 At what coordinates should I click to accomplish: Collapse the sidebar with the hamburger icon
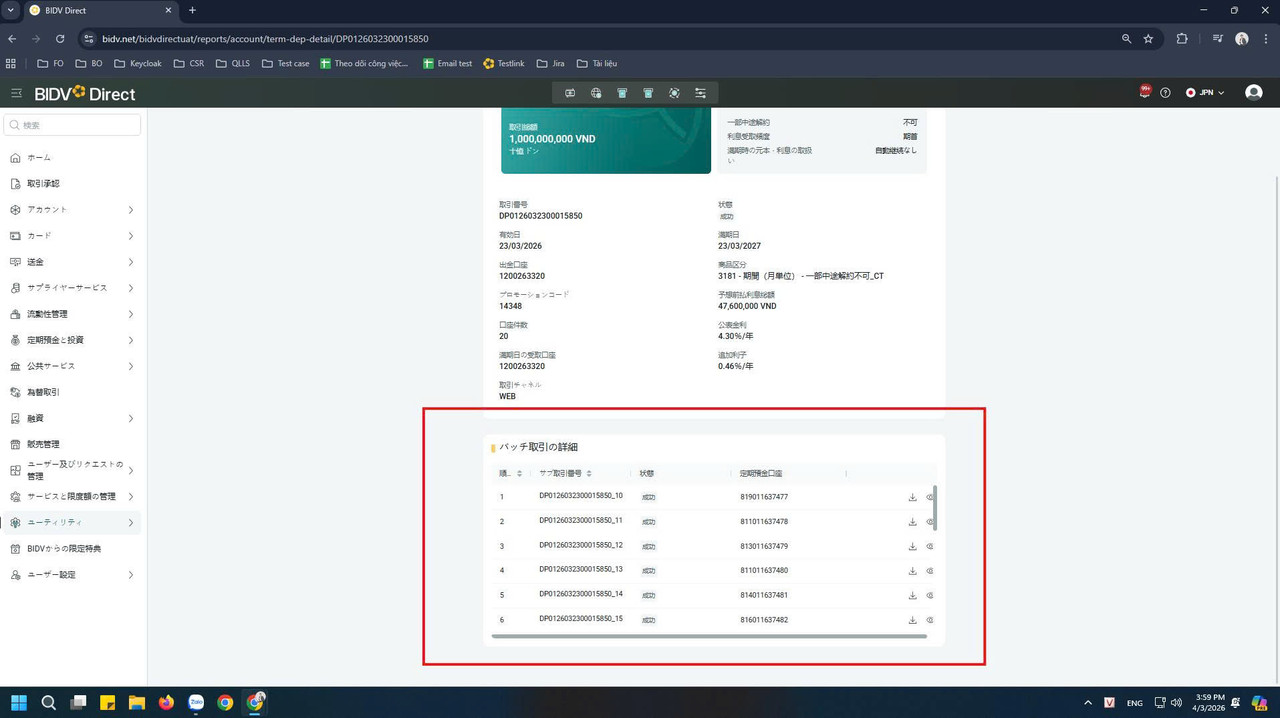click(16, 93)
